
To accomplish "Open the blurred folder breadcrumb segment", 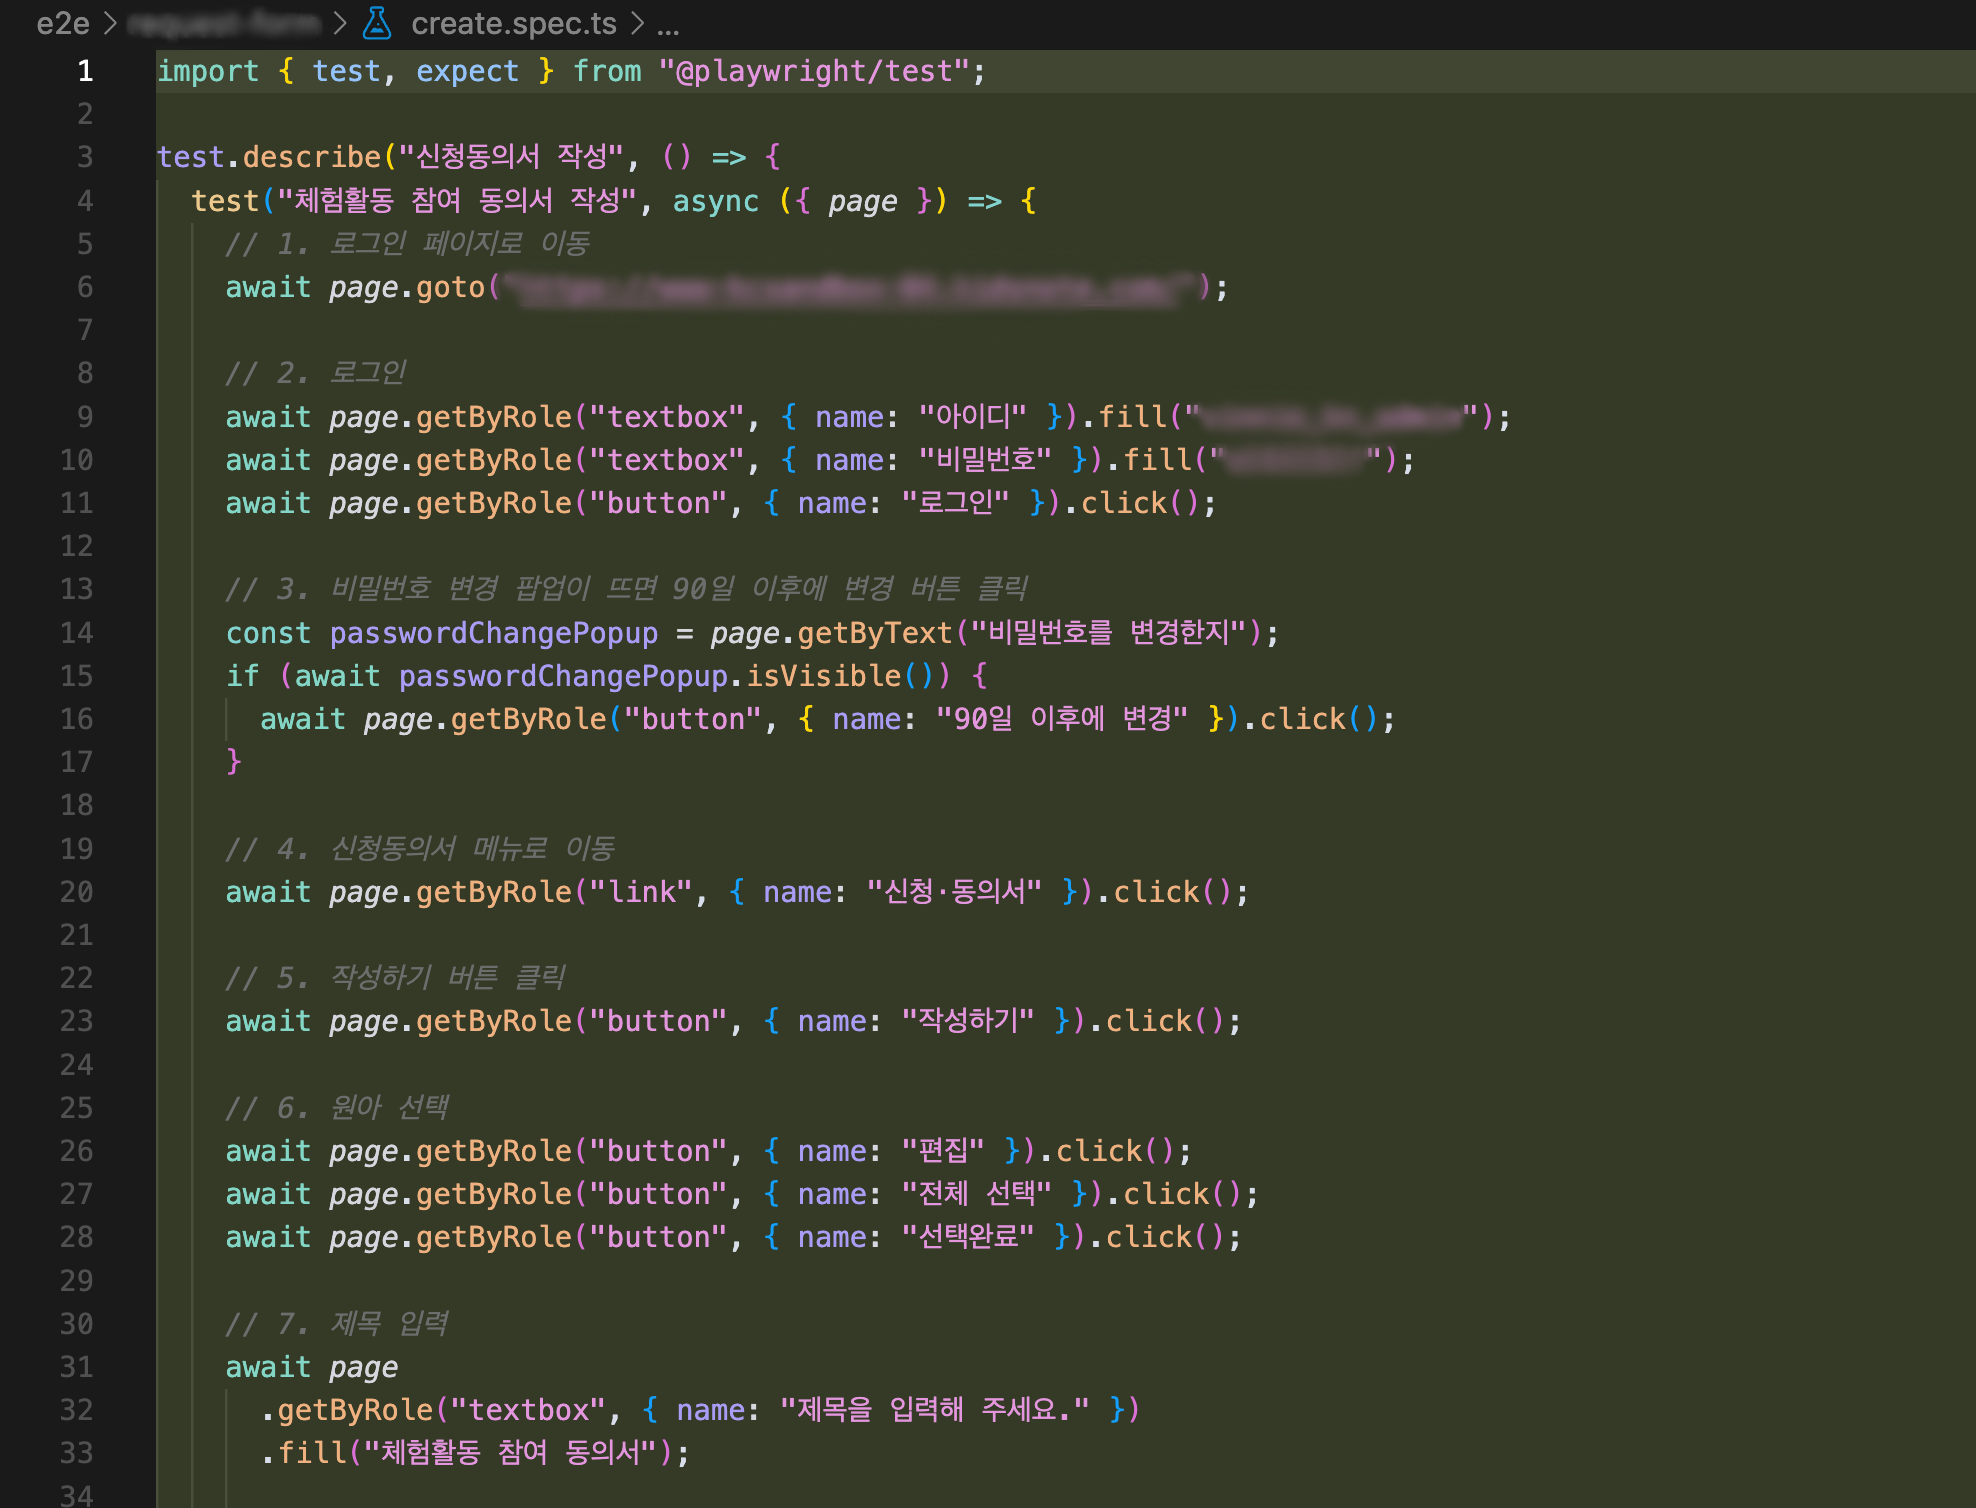I will click(x=224, y=22).
